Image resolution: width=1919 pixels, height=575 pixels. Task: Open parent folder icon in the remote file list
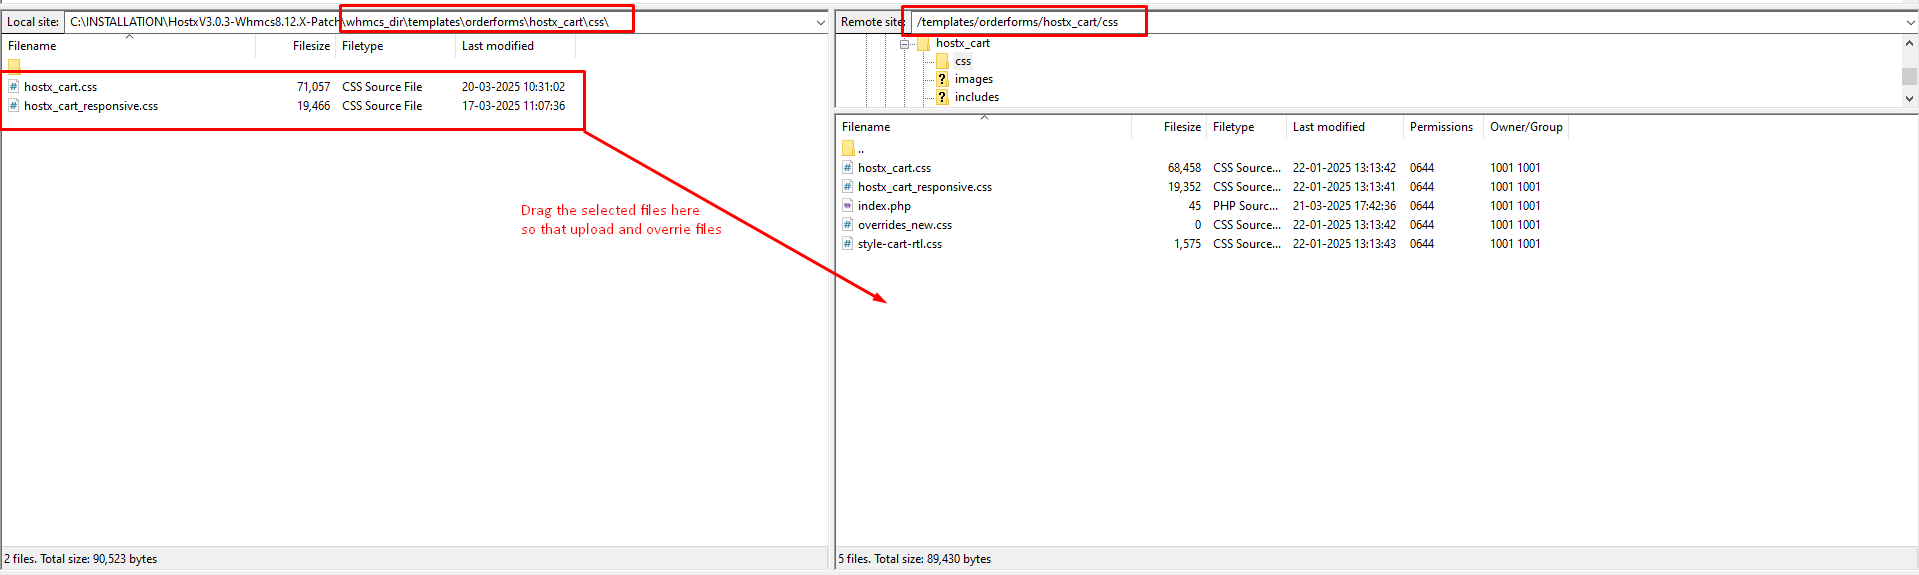point(848,149)
